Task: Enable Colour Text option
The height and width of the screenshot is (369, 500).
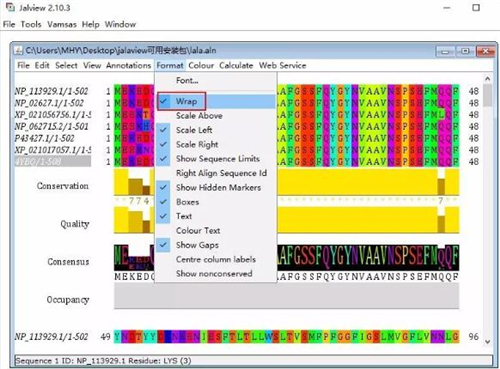Action: tap(216, 230)
